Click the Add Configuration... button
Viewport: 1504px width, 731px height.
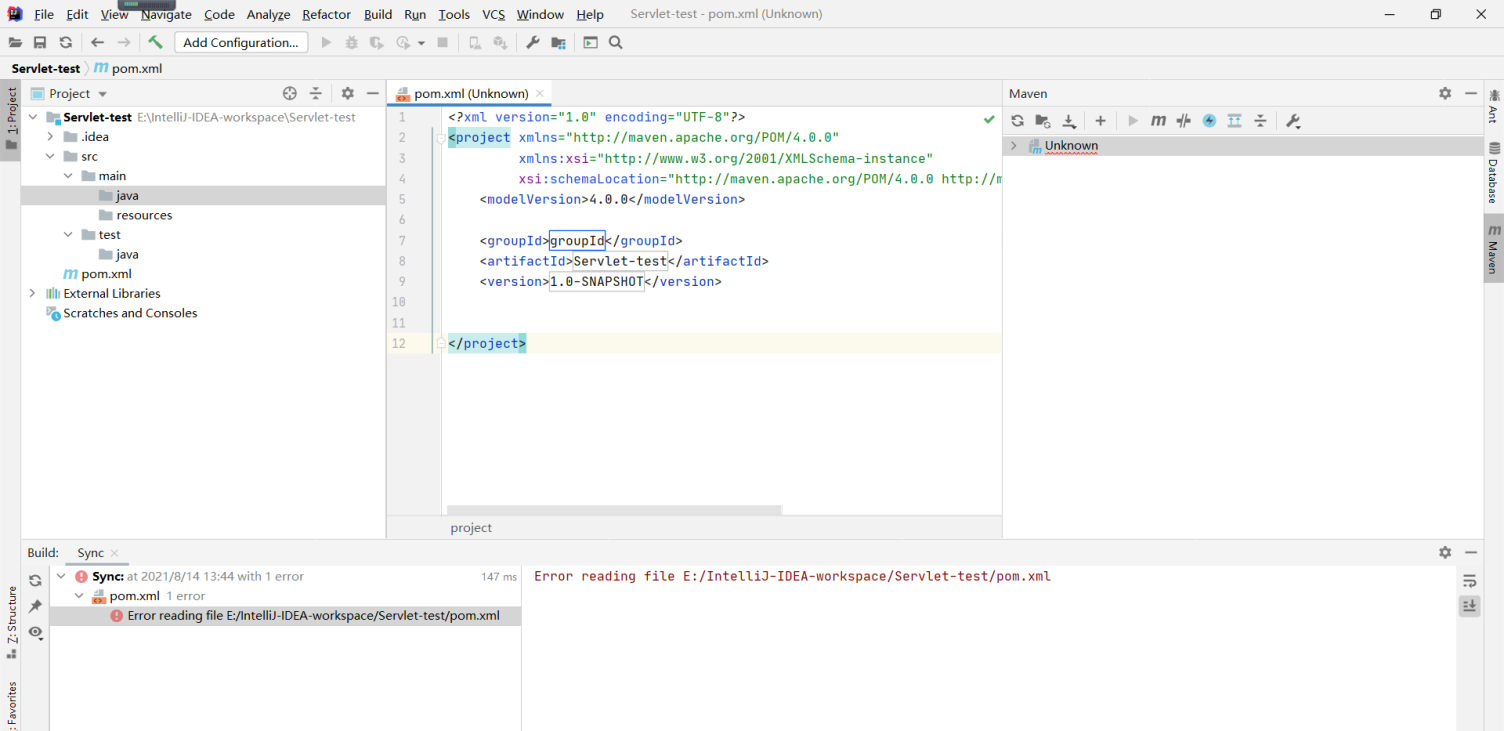pos(241,42)
